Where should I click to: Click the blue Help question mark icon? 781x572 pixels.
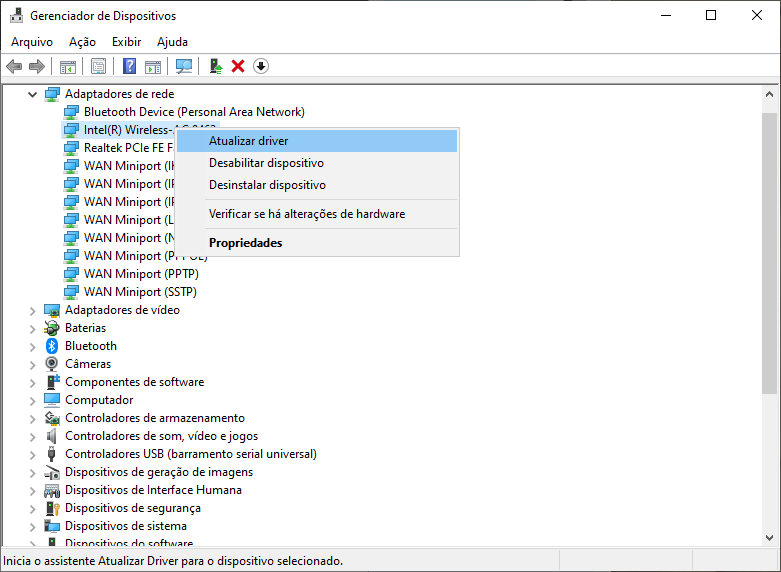coord(130,66)
